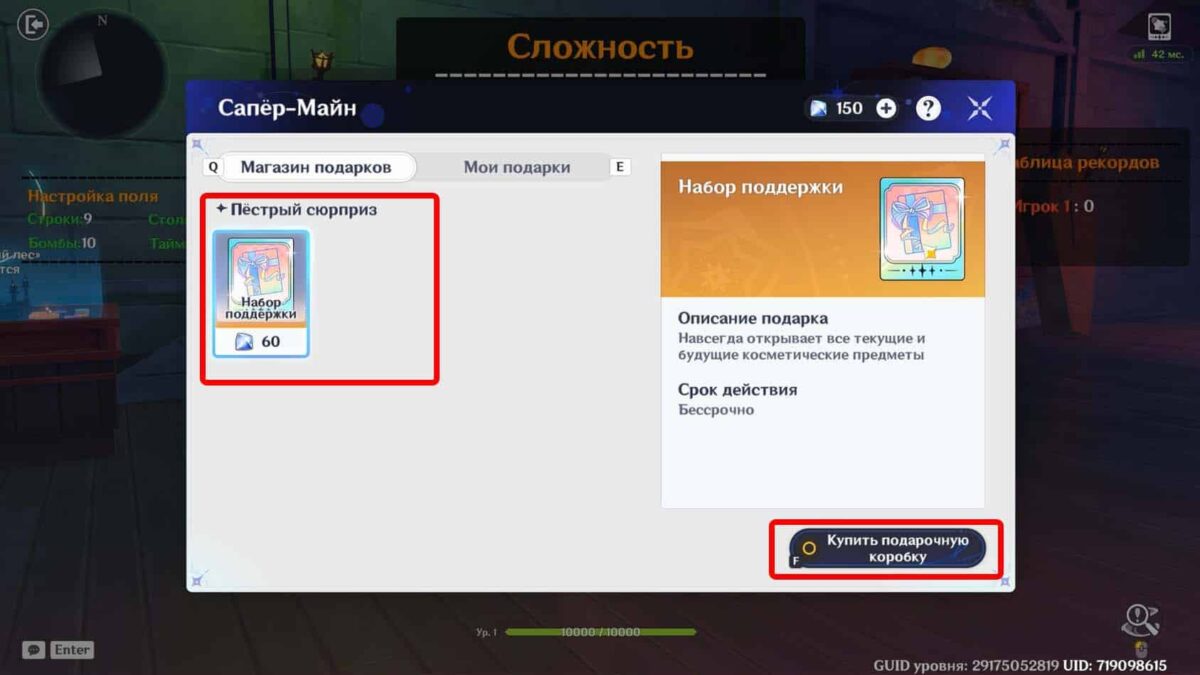Click the plus icon to add currency
Image resolution: width=1200 pixels, height=675 pixels.
pos(886,108)
